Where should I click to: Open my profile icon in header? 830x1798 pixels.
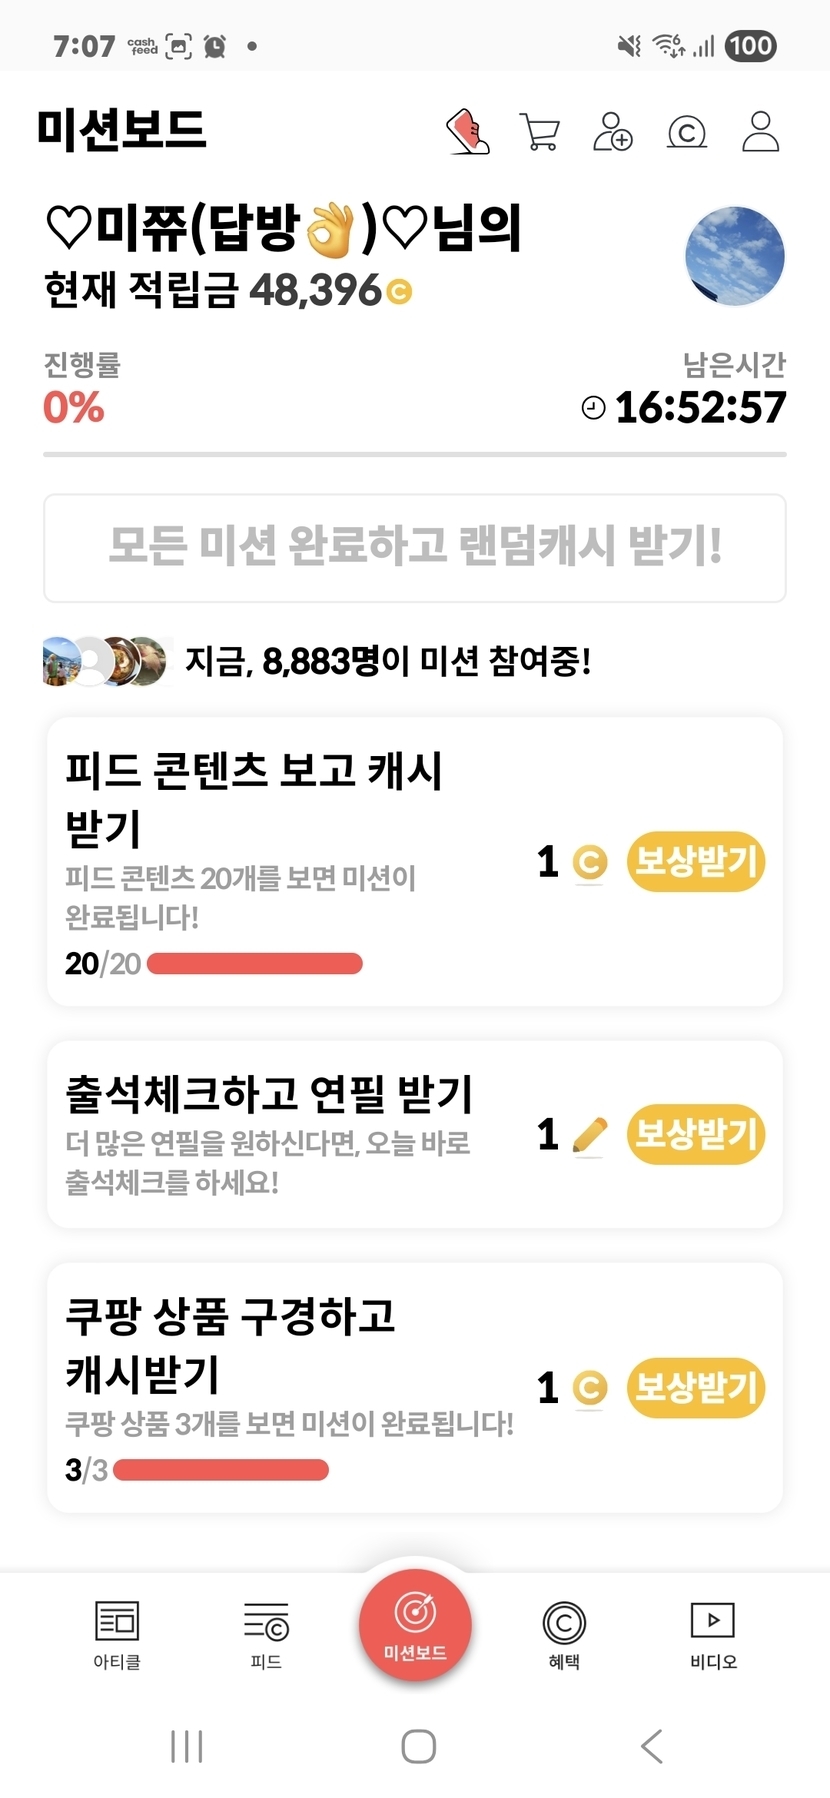[760, 131]
